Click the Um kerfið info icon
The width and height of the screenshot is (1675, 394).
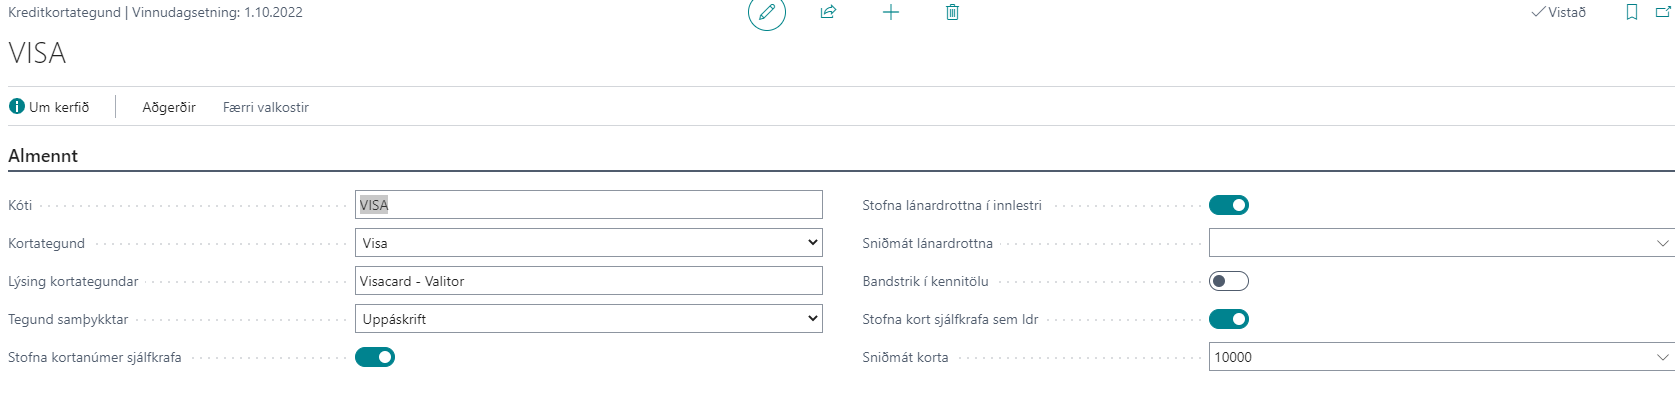17,106
